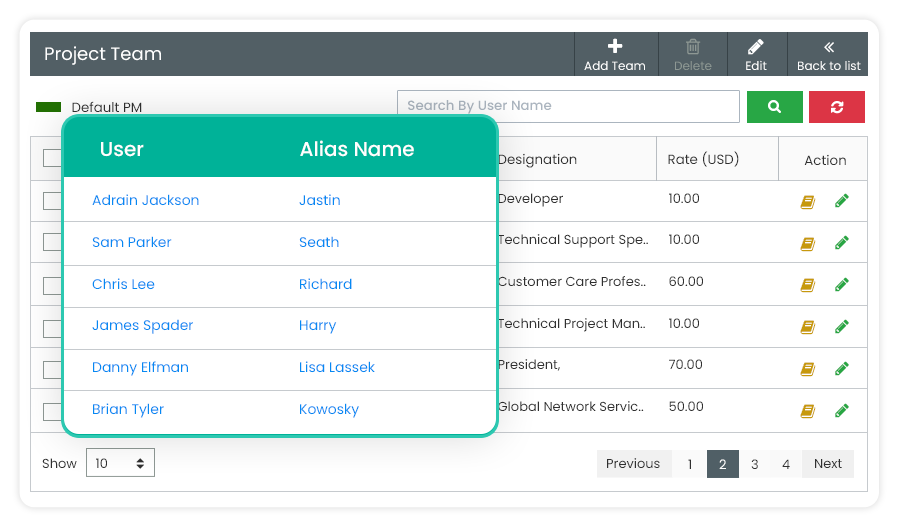Screen dimensions: 900x518
Task: Open yellow book icon in Global Network row
Action: pyautogui.click(x=808, y=411)
